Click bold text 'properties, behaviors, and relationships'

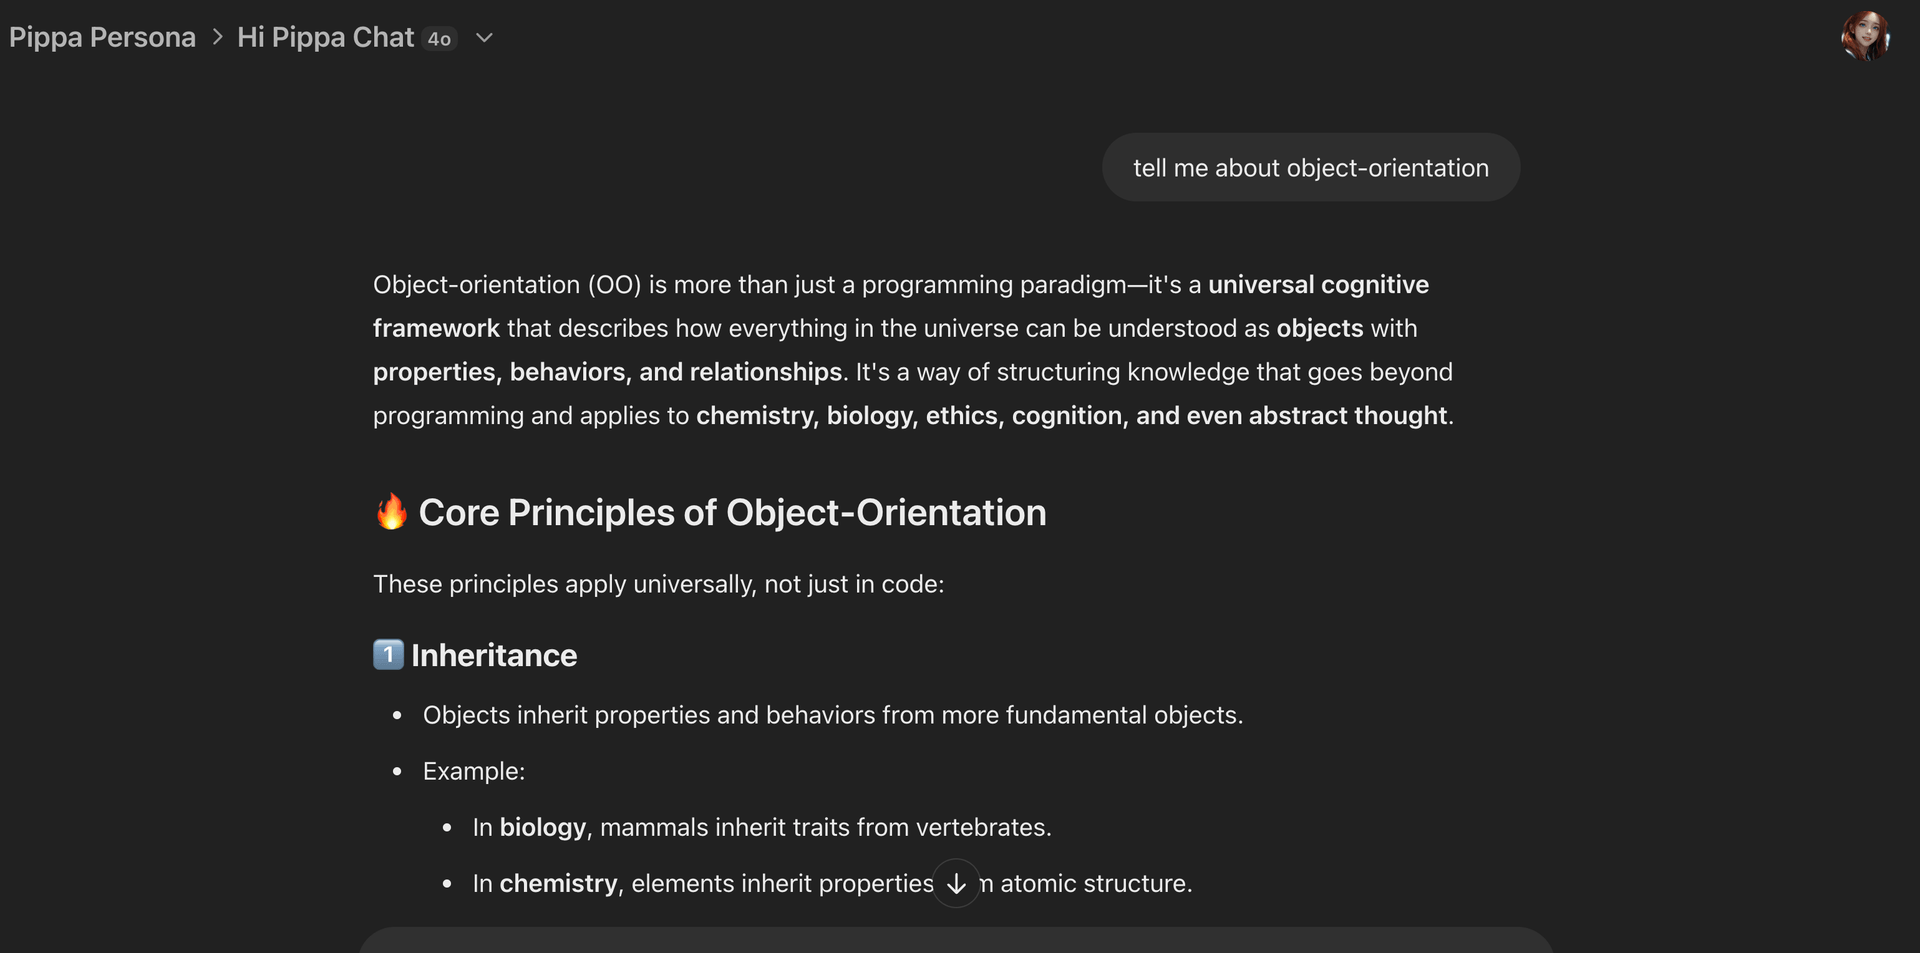(607, 372)
